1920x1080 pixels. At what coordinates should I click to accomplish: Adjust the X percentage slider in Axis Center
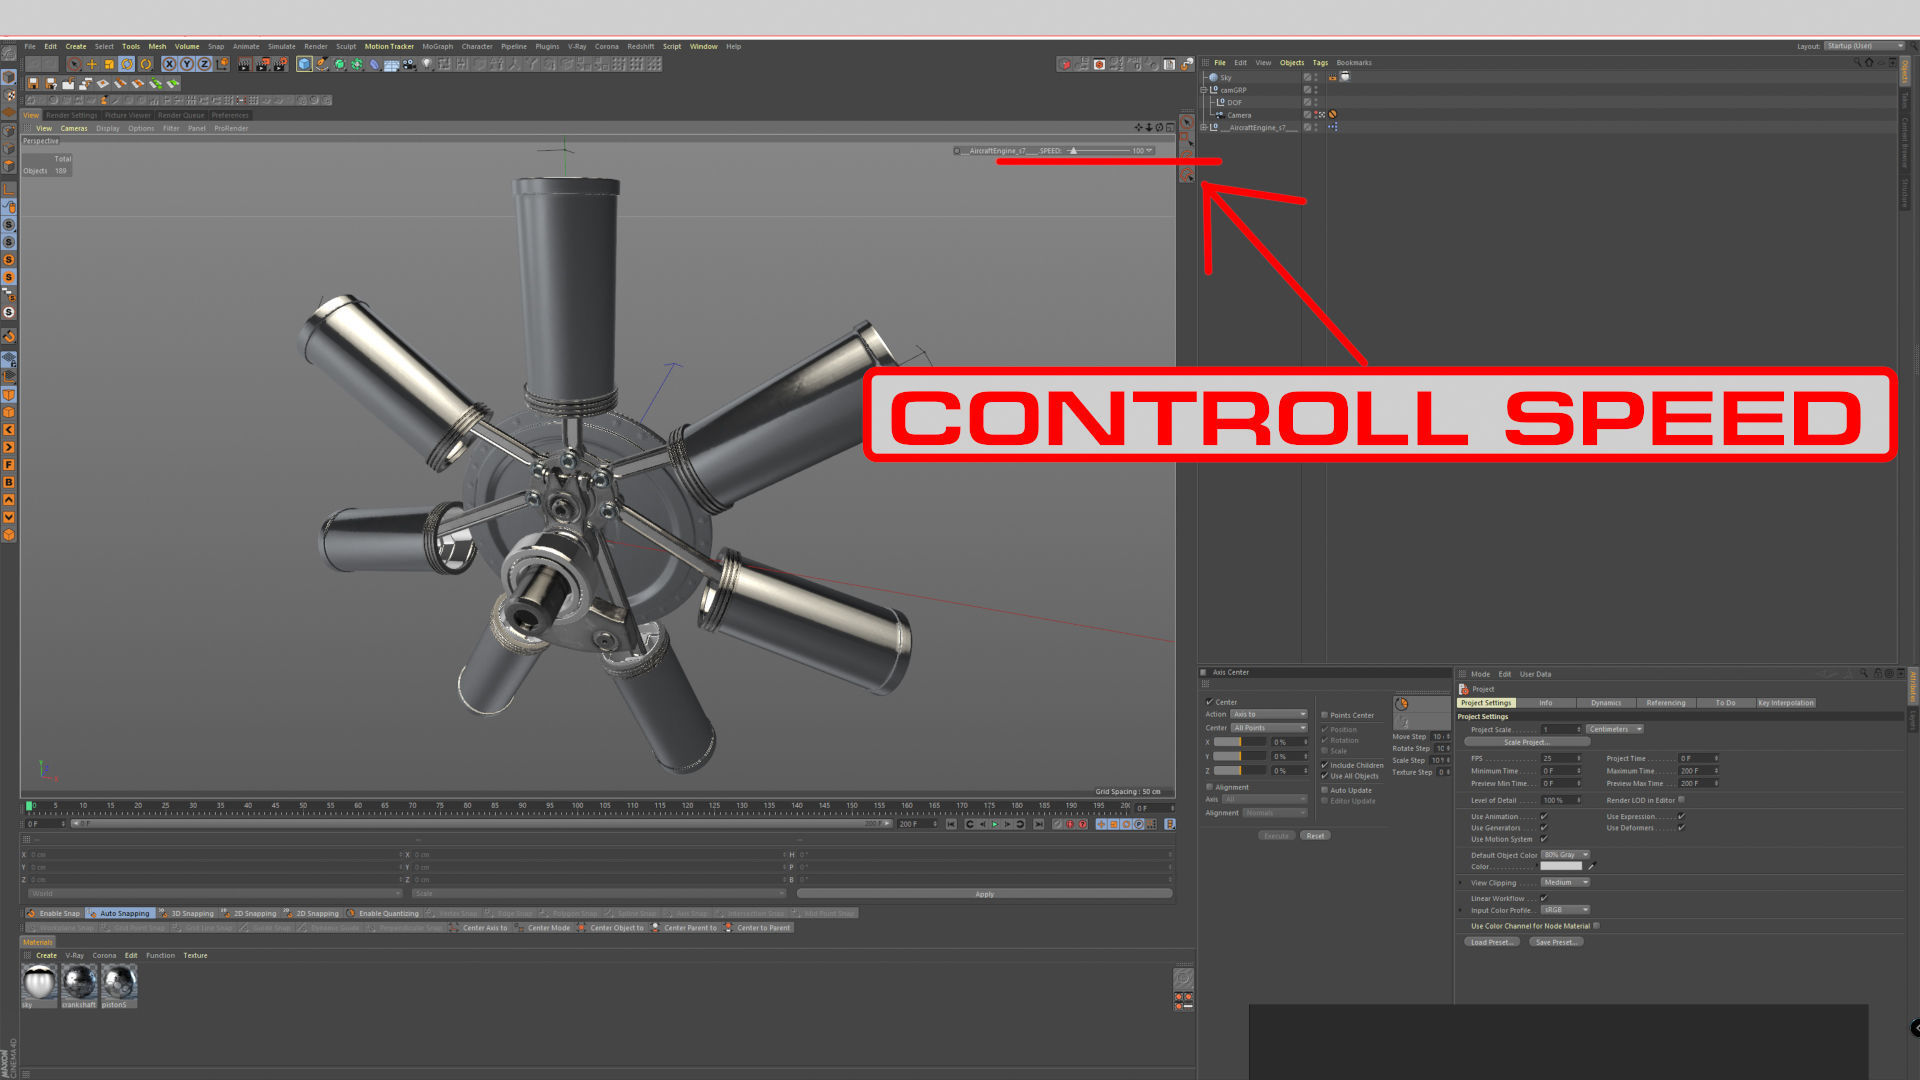pyautogui.click(x=1240, y=742)
